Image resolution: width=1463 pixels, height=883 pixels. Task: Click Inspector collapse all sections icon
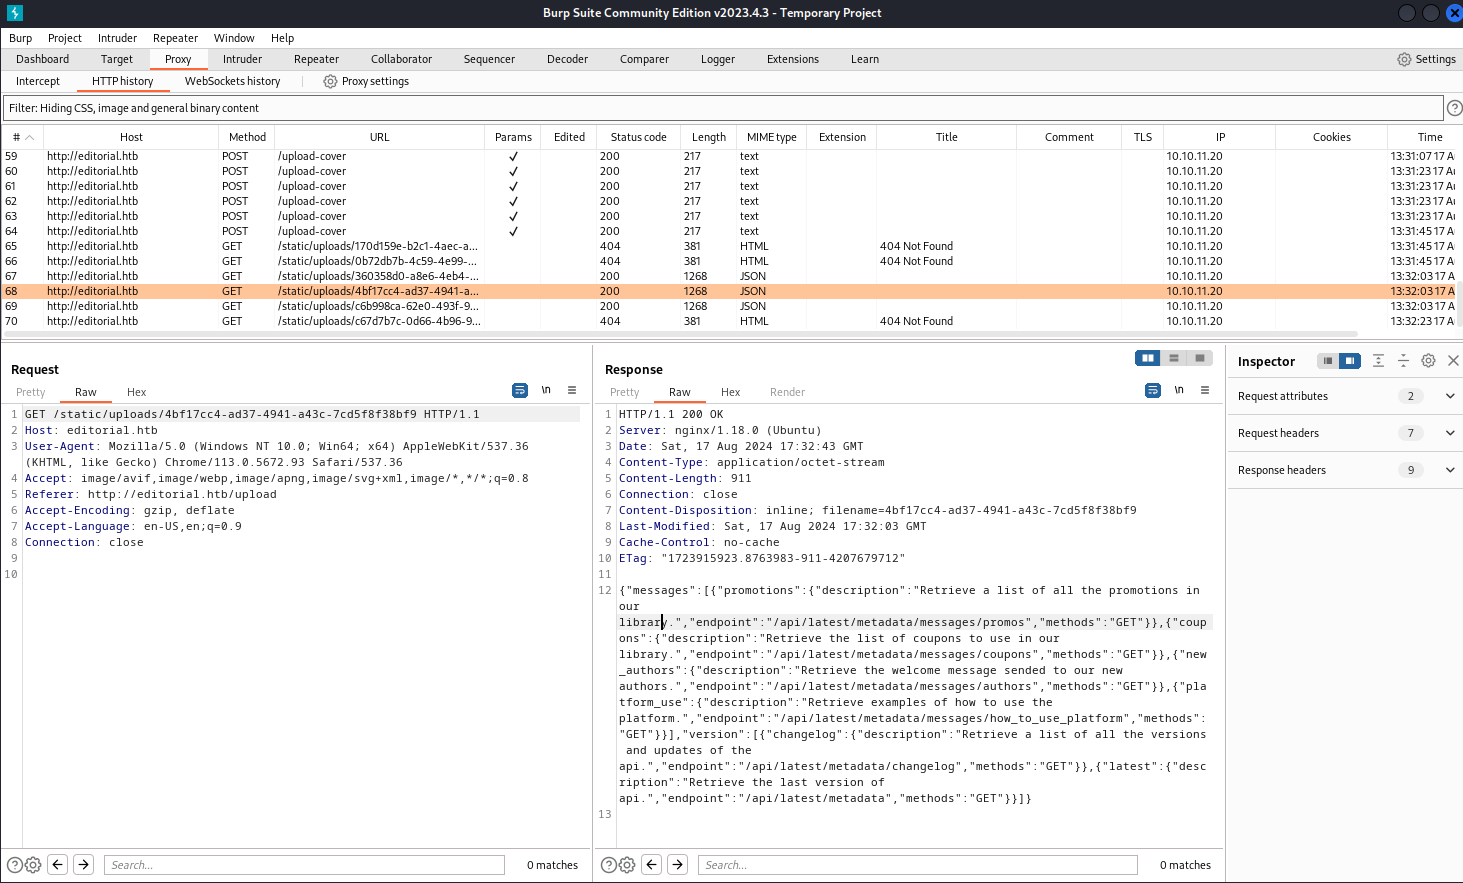pos(1403,361)
